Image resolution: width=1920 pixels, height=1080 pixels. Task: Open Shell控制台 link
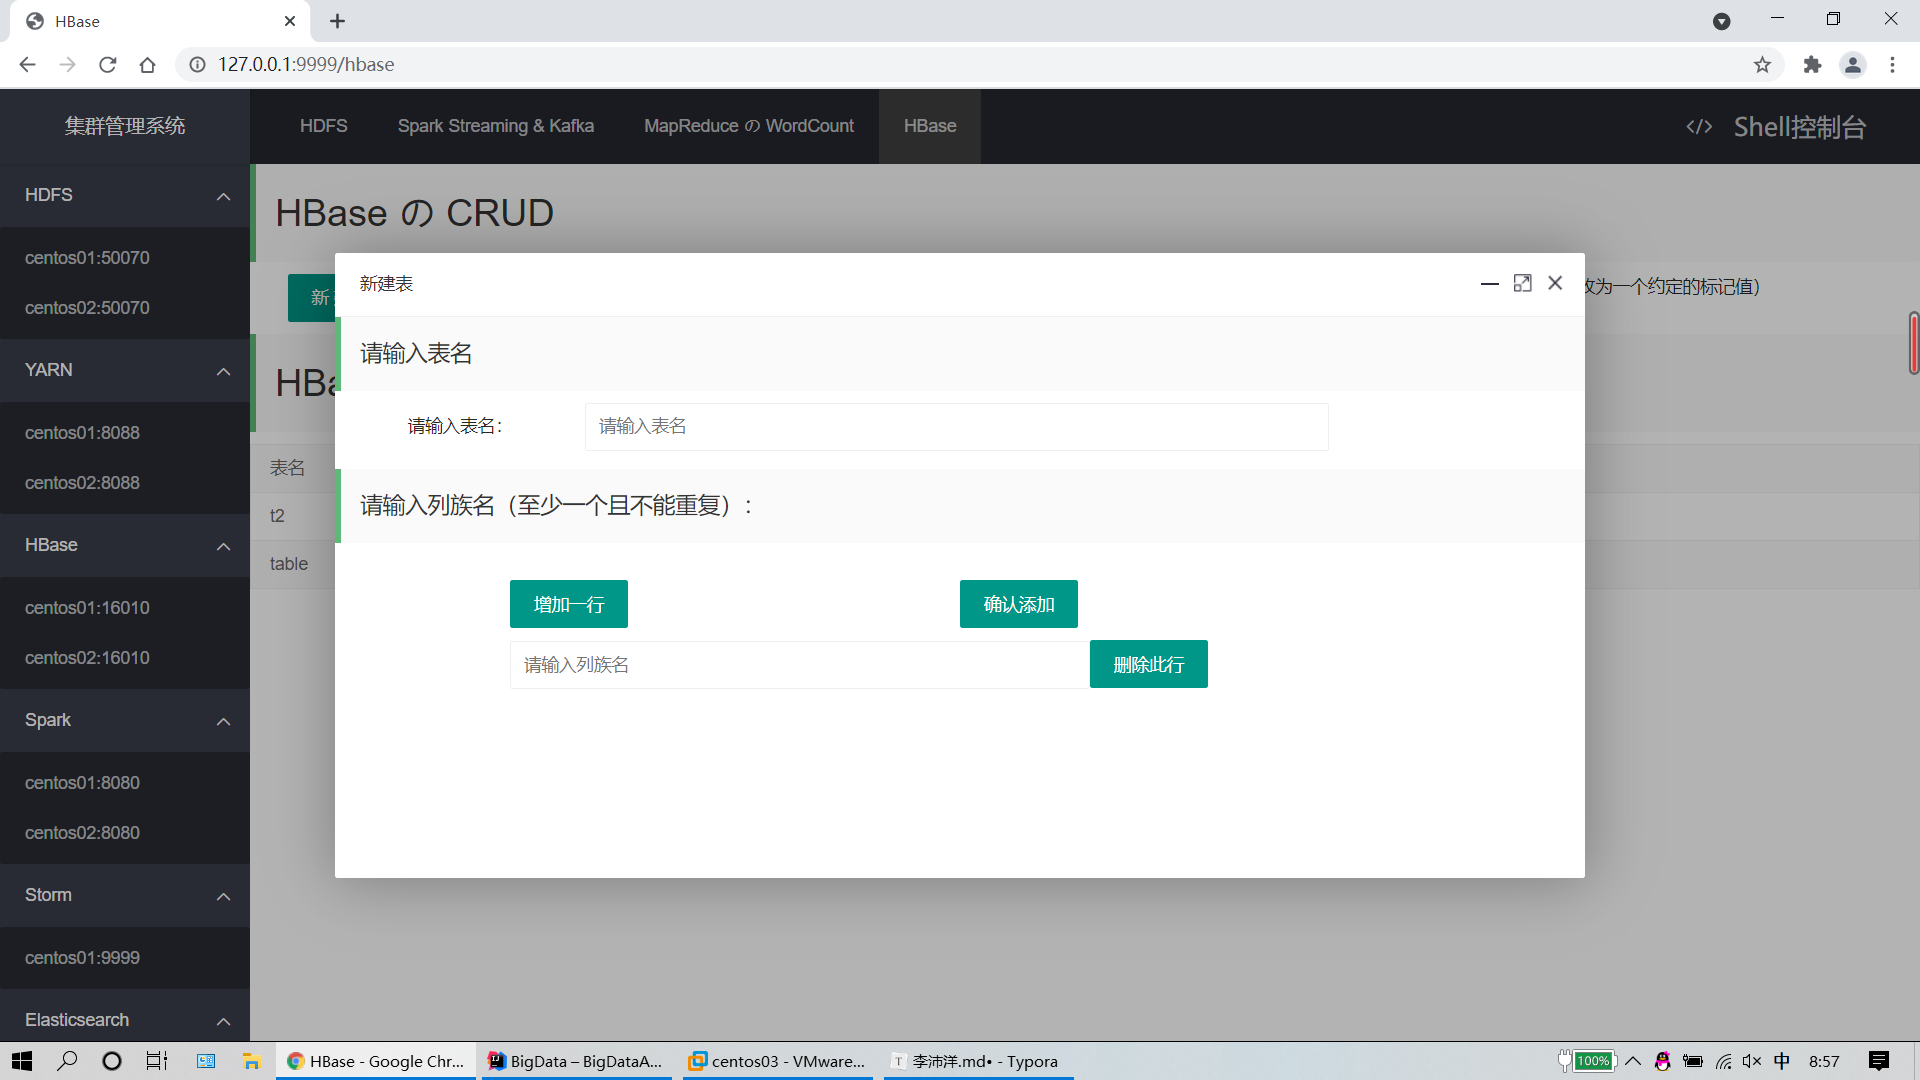click(x=1799, y=127)
